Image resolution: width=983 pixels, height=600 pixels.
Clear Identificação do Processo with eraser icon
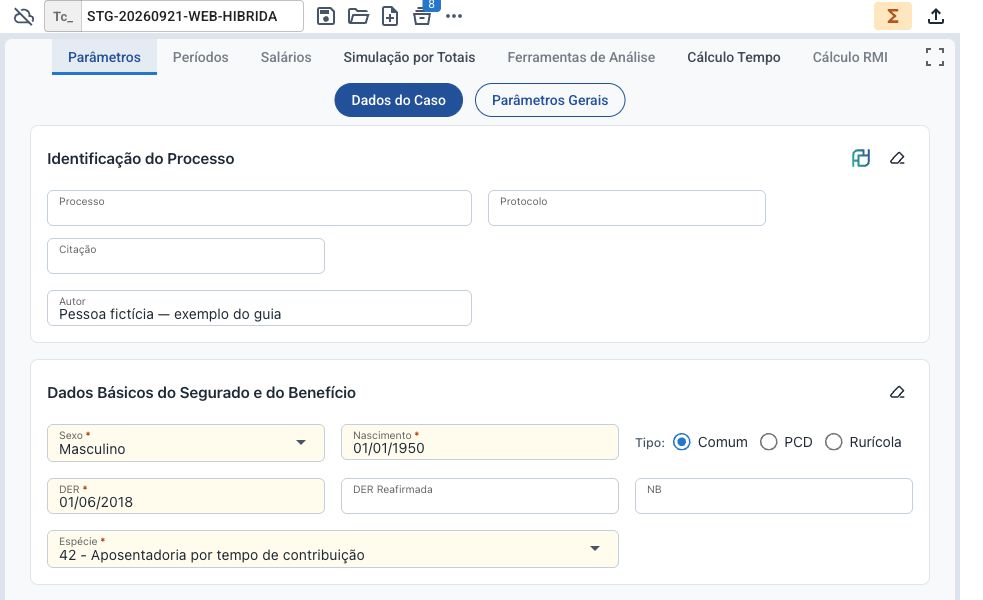coord(897,158)
